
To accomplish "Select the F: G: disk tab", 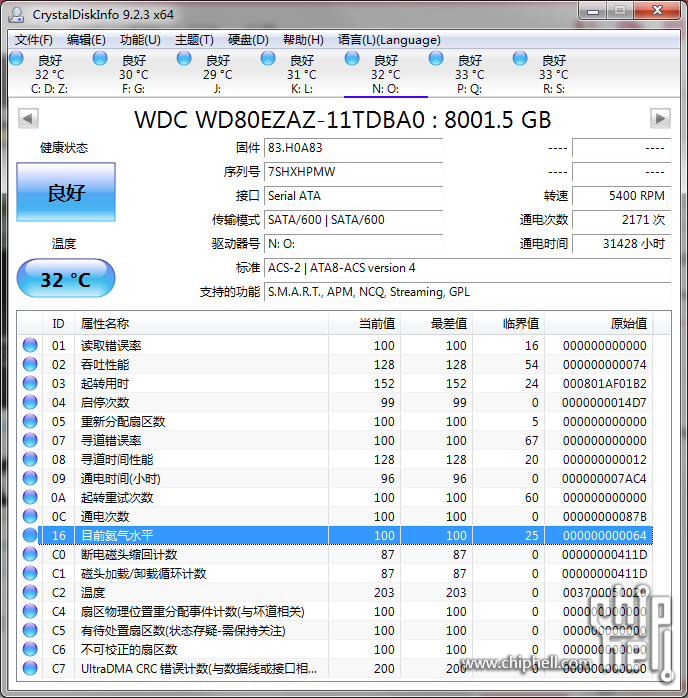I will click(x=133, y=74).
